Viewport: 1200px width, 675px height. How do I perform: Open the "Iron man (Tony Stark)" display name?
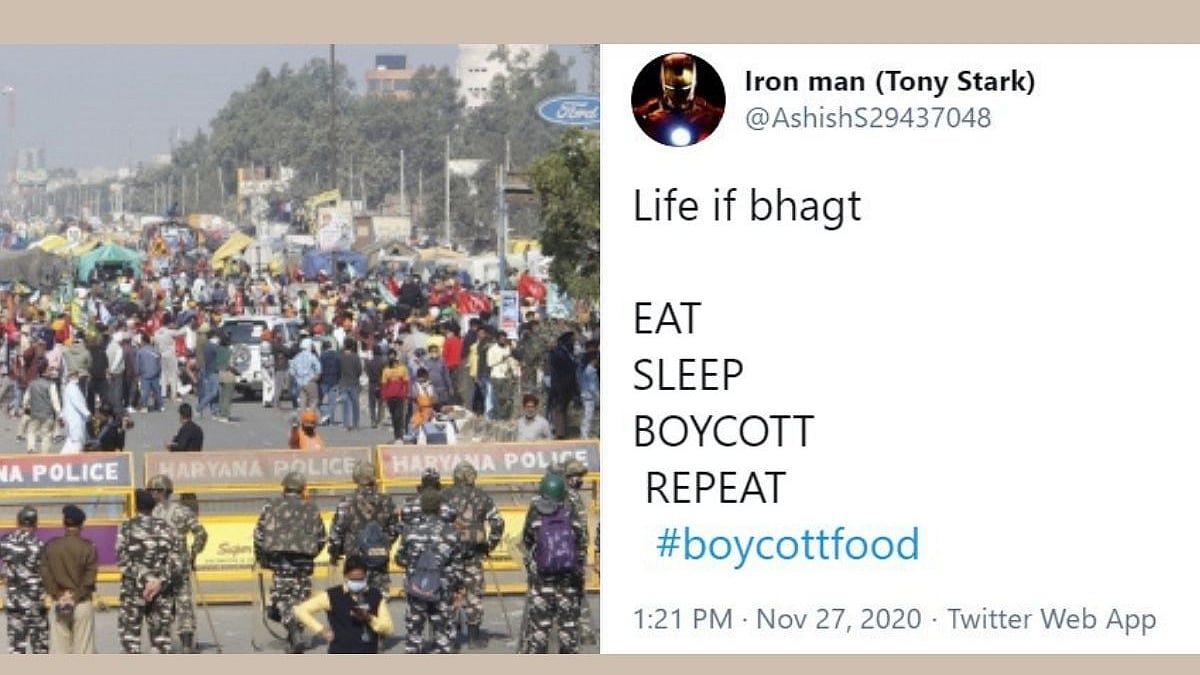pos(889,82)
